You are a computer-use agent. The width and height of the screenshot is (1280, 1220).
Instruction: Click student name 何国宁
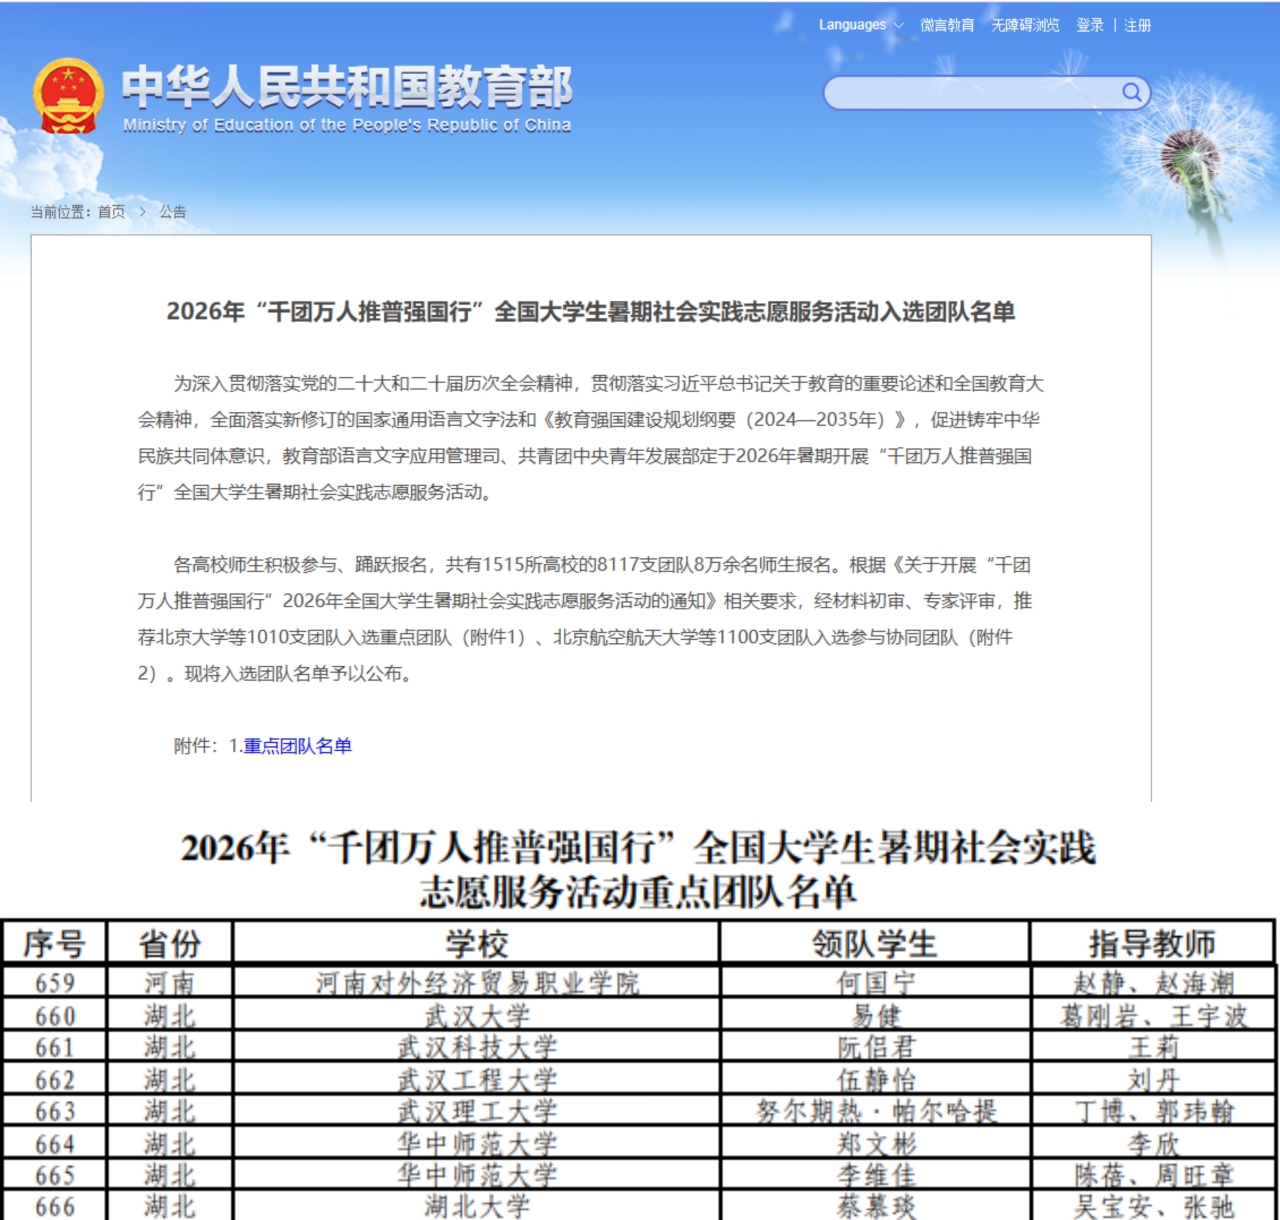[x=876, y=983]
